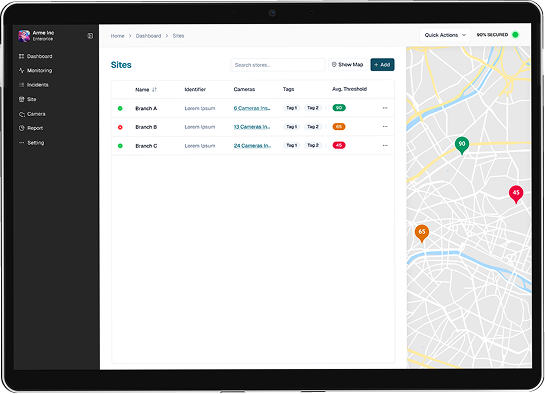
Task: Click the Monitoring pulse icon
Action: [22, 71]
